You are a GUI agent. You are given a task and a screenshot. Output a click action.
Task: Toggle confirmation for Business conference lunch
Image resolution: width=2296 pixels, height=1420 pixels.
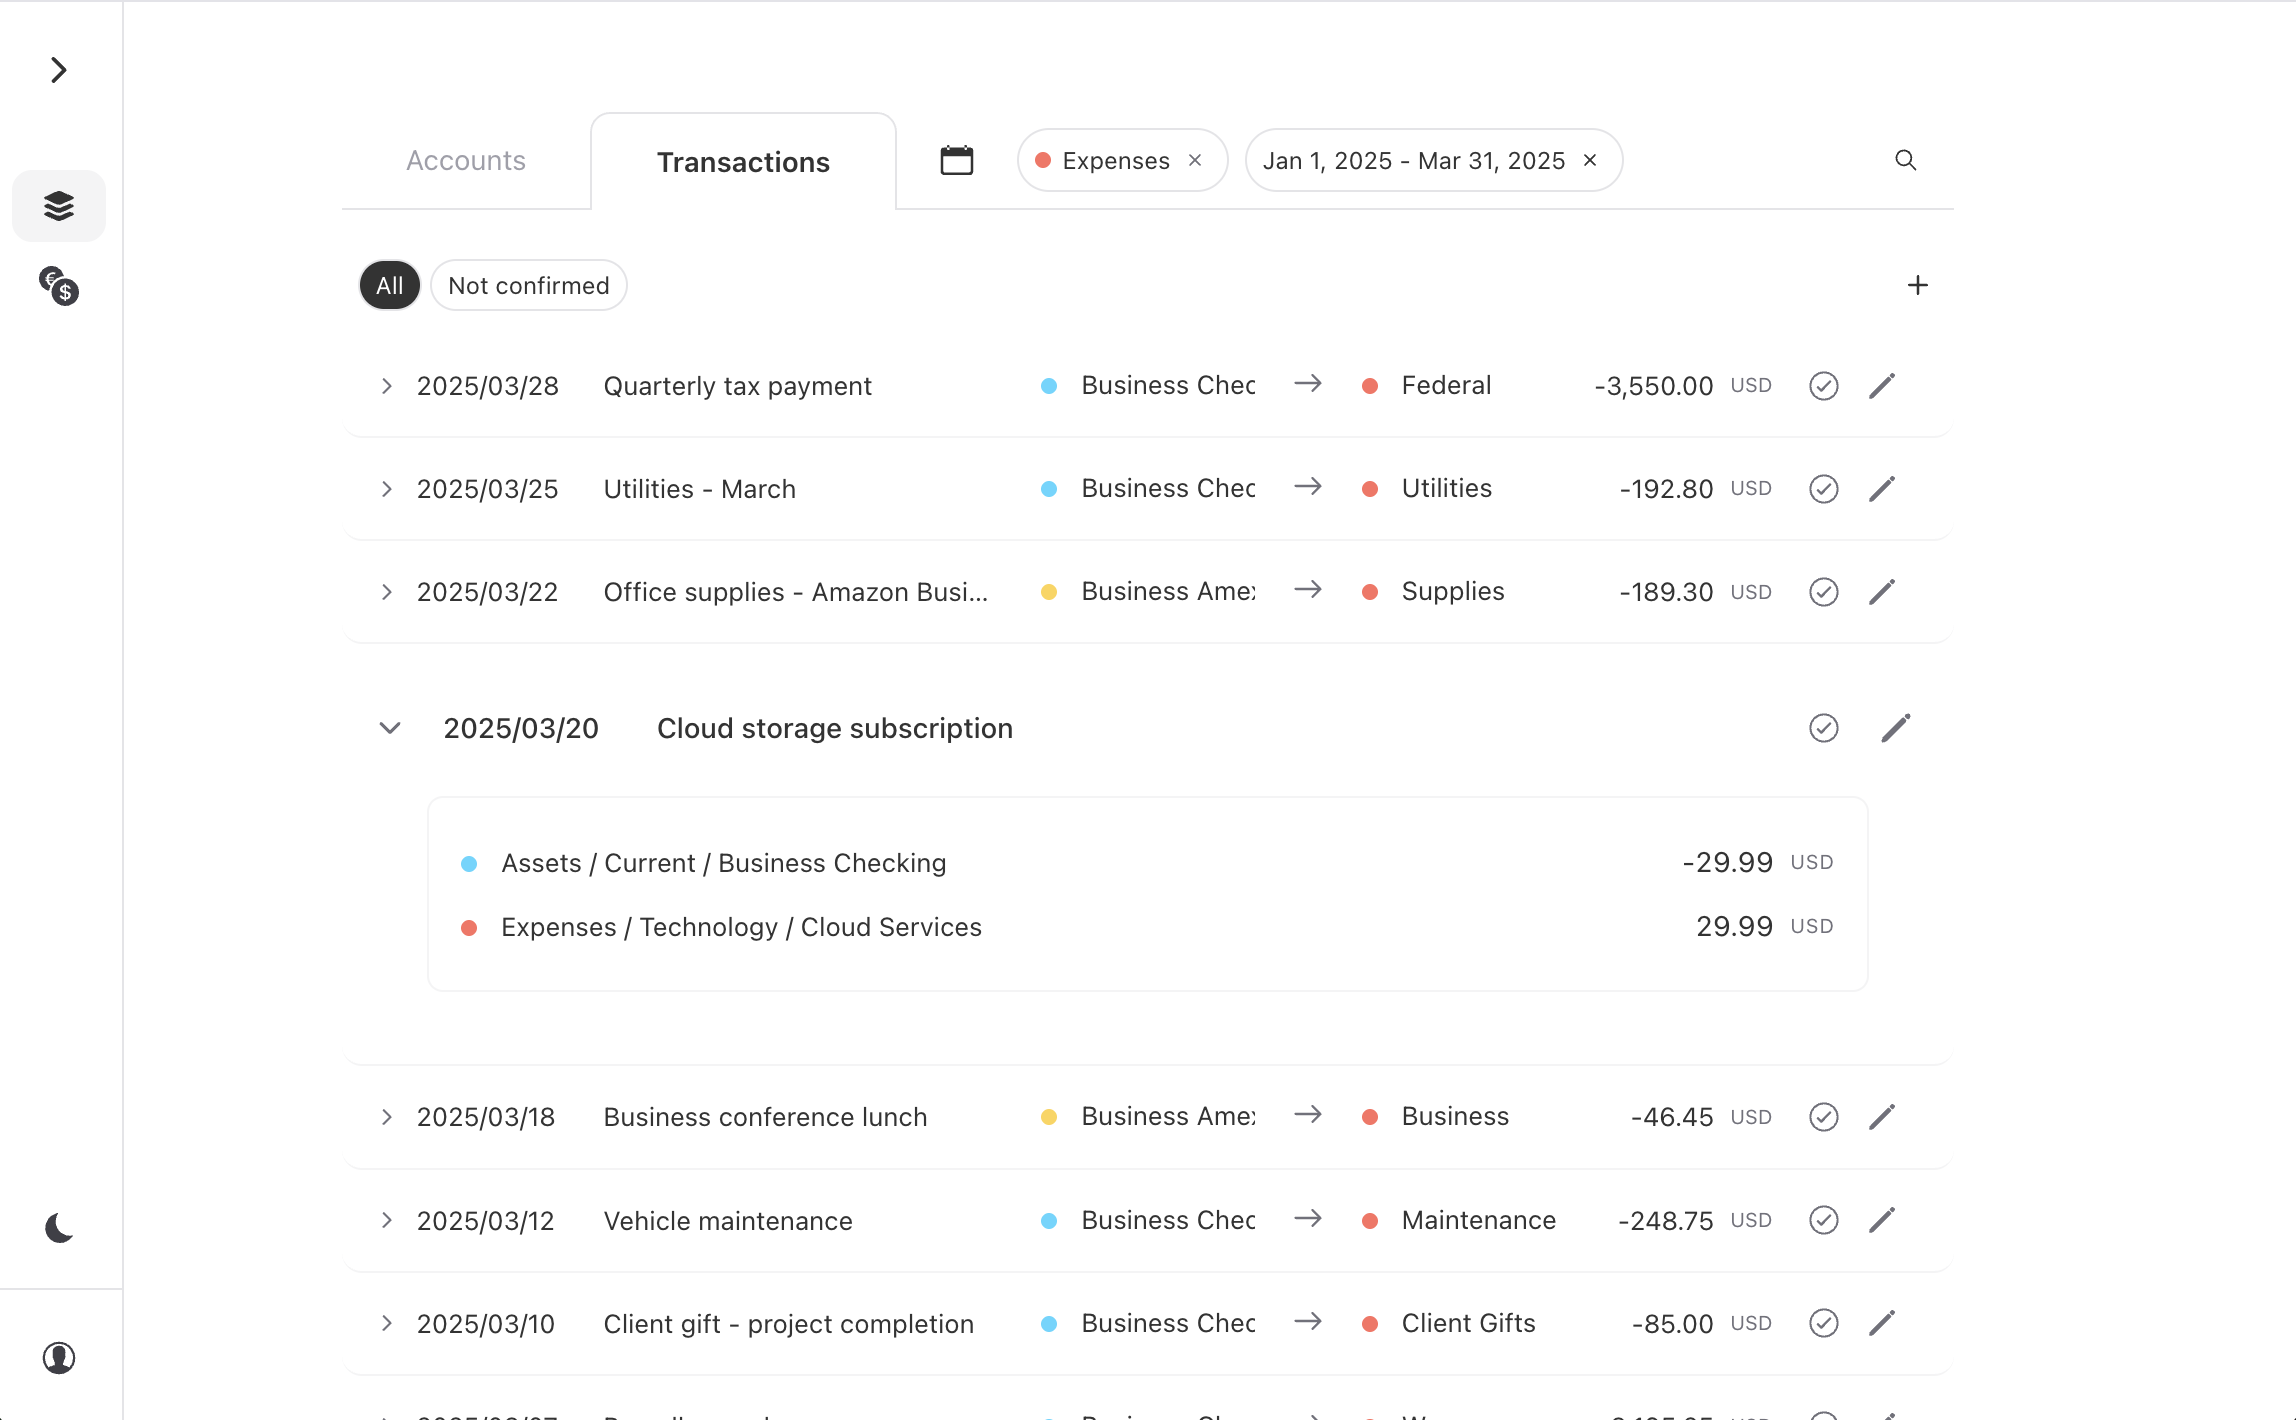pos(1823,1117)
